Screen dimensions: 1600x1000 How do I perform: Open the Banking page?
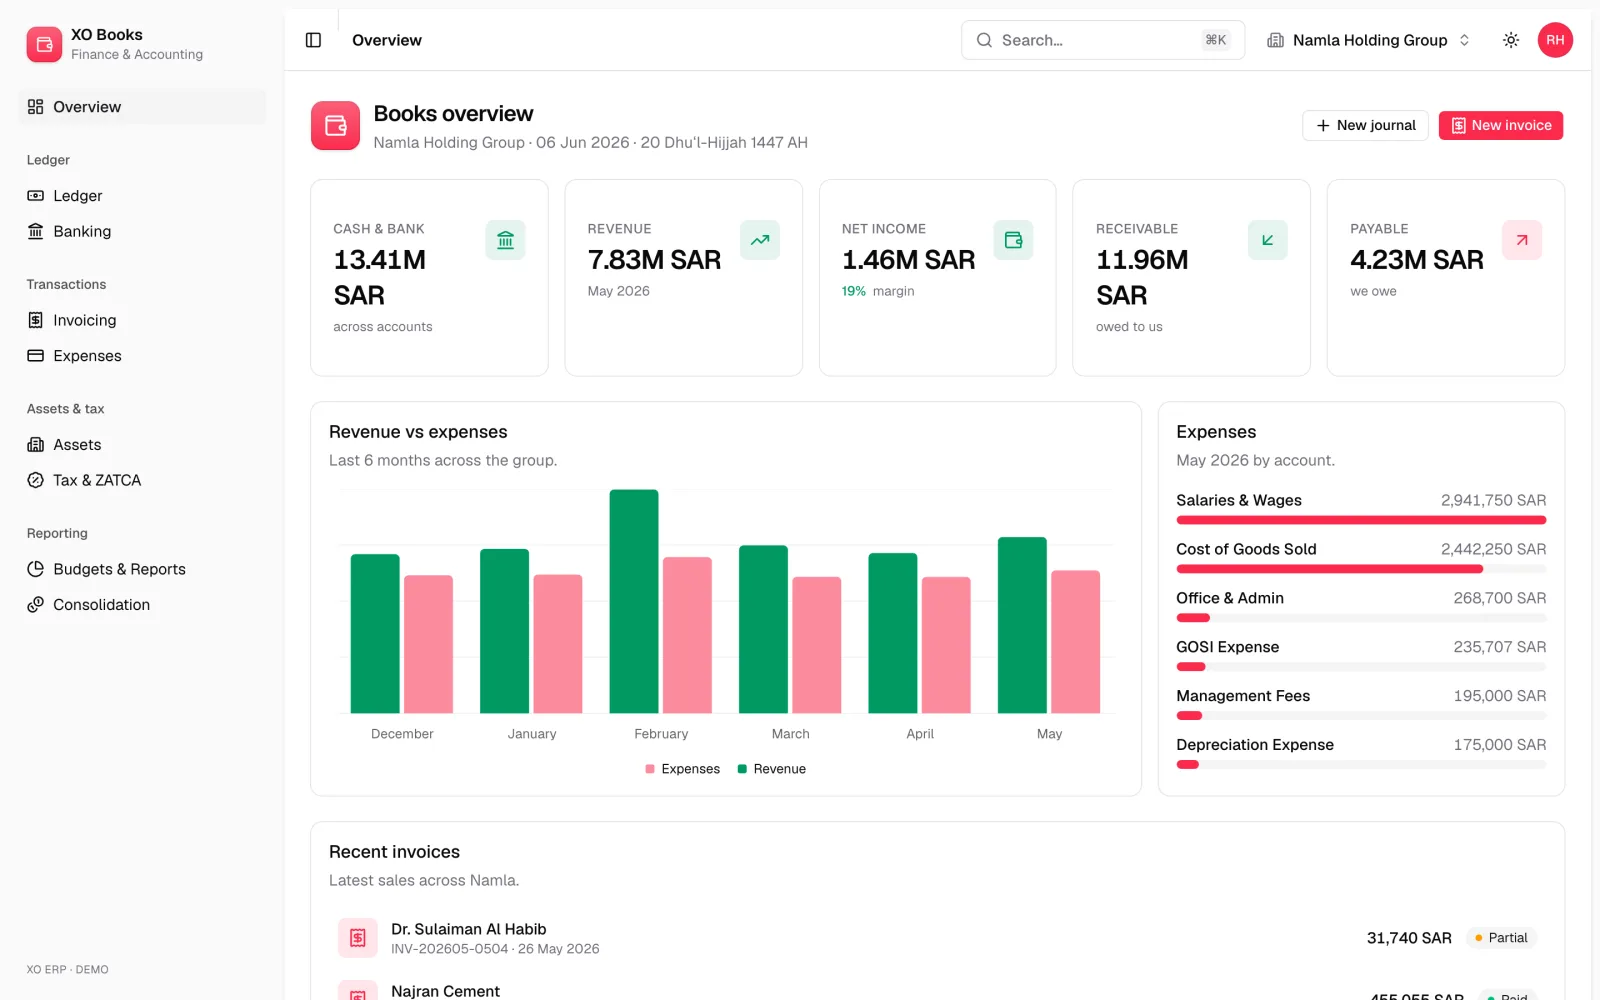(x=142, y=231)
